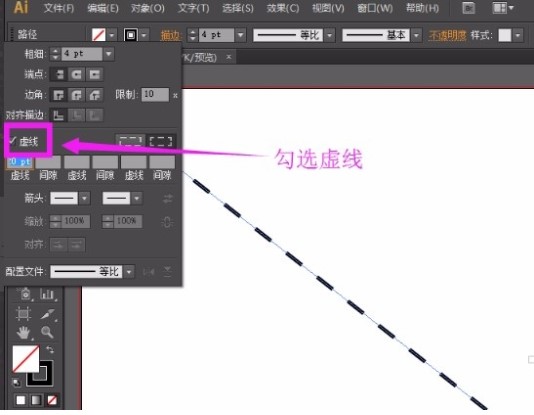Uncheck the 虚线 dashed line checkbox
The image size is (534, 415).
tap(12, 140)
